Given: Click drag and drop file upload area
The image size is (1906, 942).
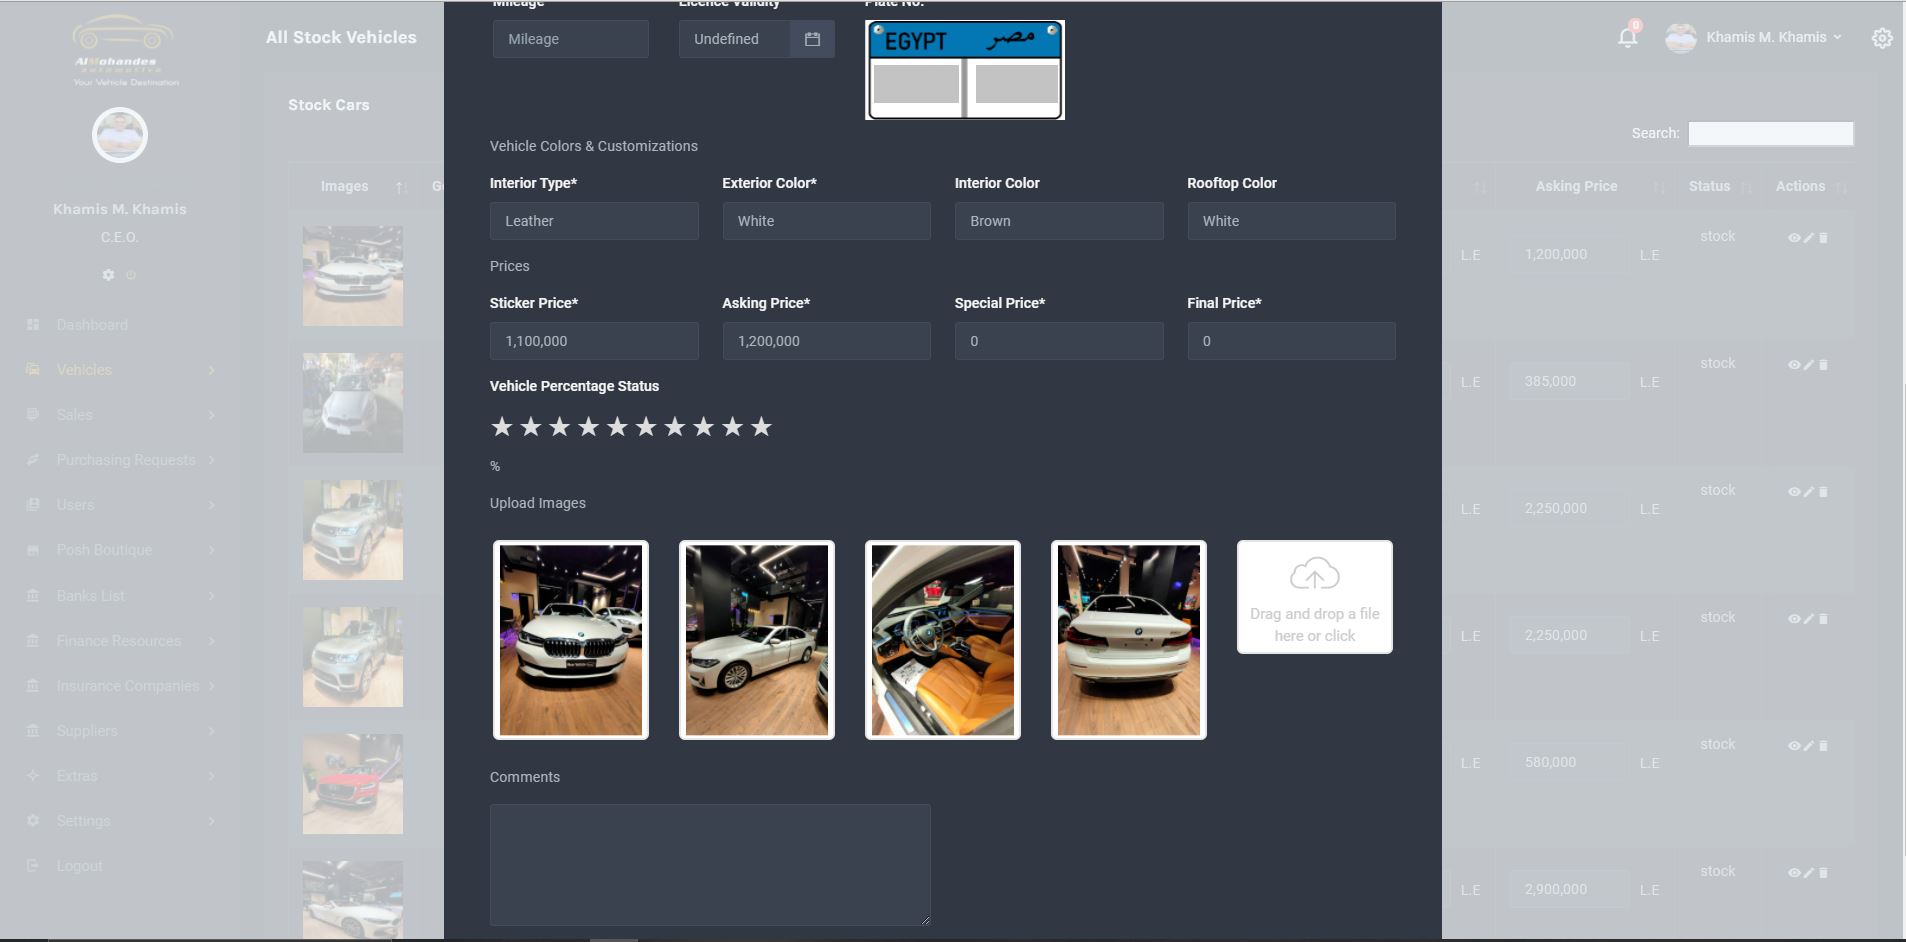Looking at the screenshot, I should pyautogui.click(x=1314, y=597).
